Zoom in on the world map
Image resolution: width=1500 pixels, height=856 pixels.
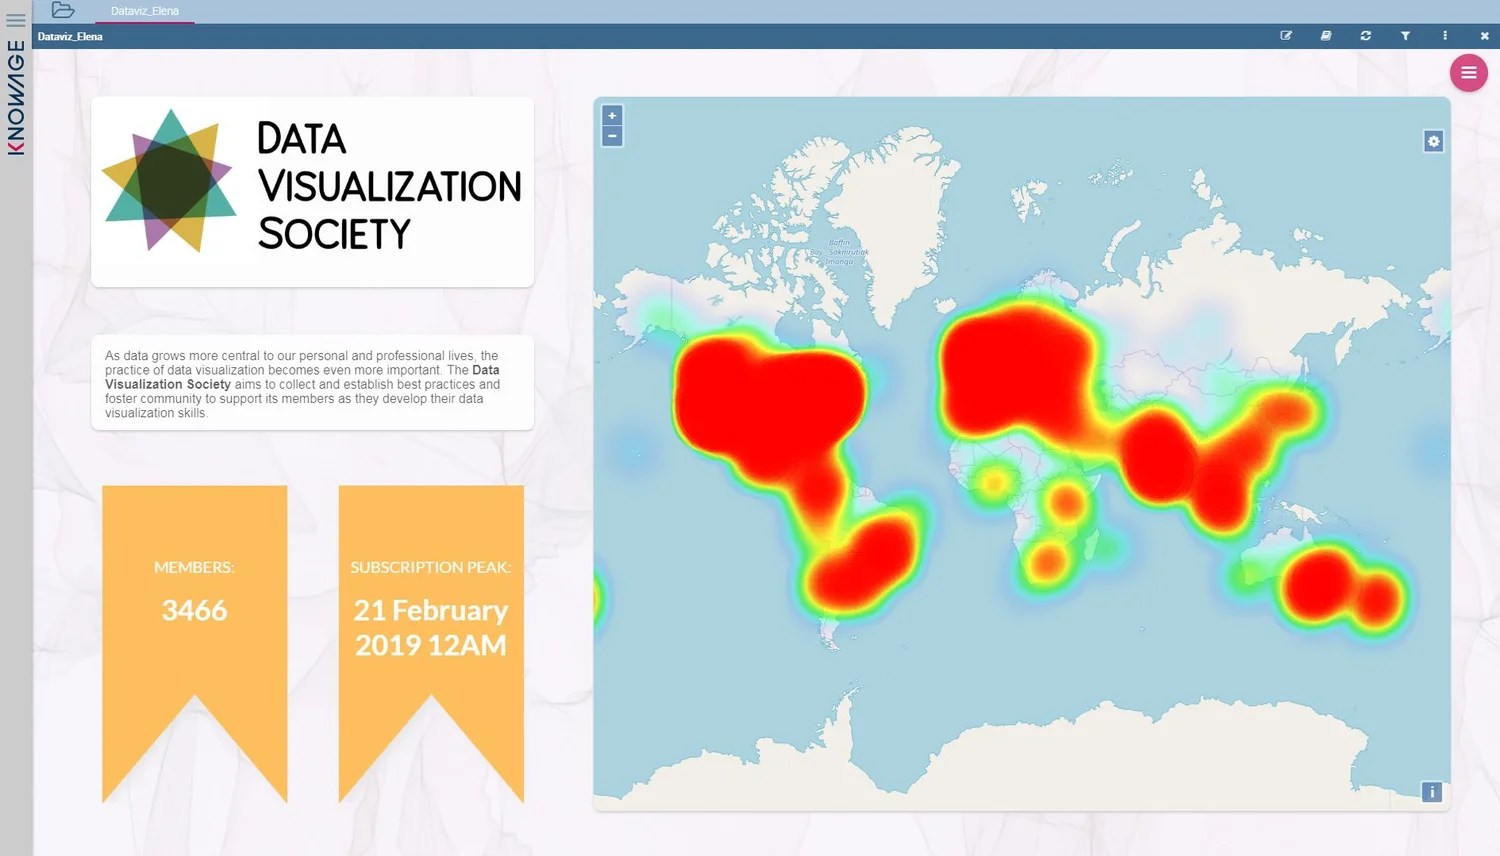coord(612,115)
